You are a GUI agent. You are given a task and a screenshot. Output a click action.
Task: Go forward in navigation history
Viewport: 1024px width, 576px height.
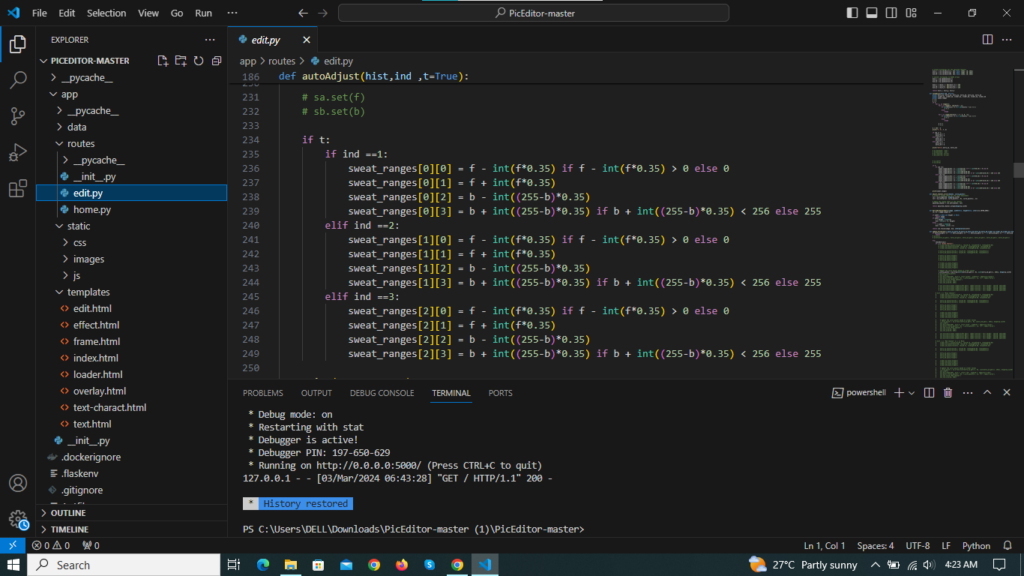(x=323, y=13)
